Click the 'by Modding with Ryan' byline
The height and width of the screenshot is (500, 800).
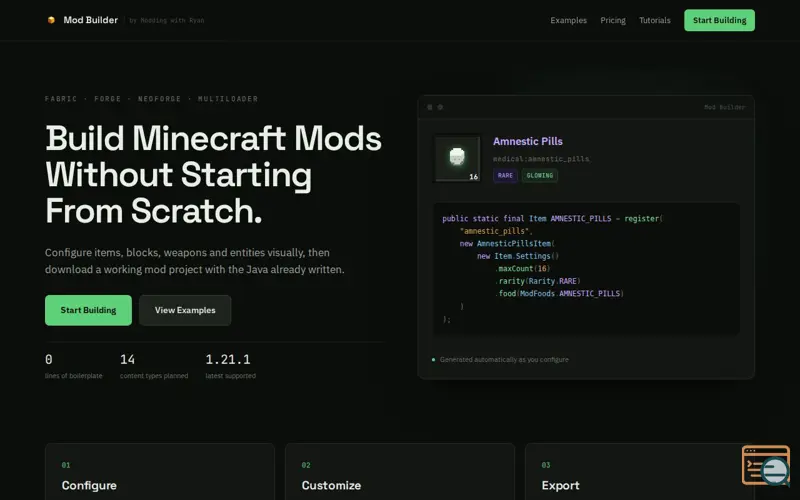point(167,20)
